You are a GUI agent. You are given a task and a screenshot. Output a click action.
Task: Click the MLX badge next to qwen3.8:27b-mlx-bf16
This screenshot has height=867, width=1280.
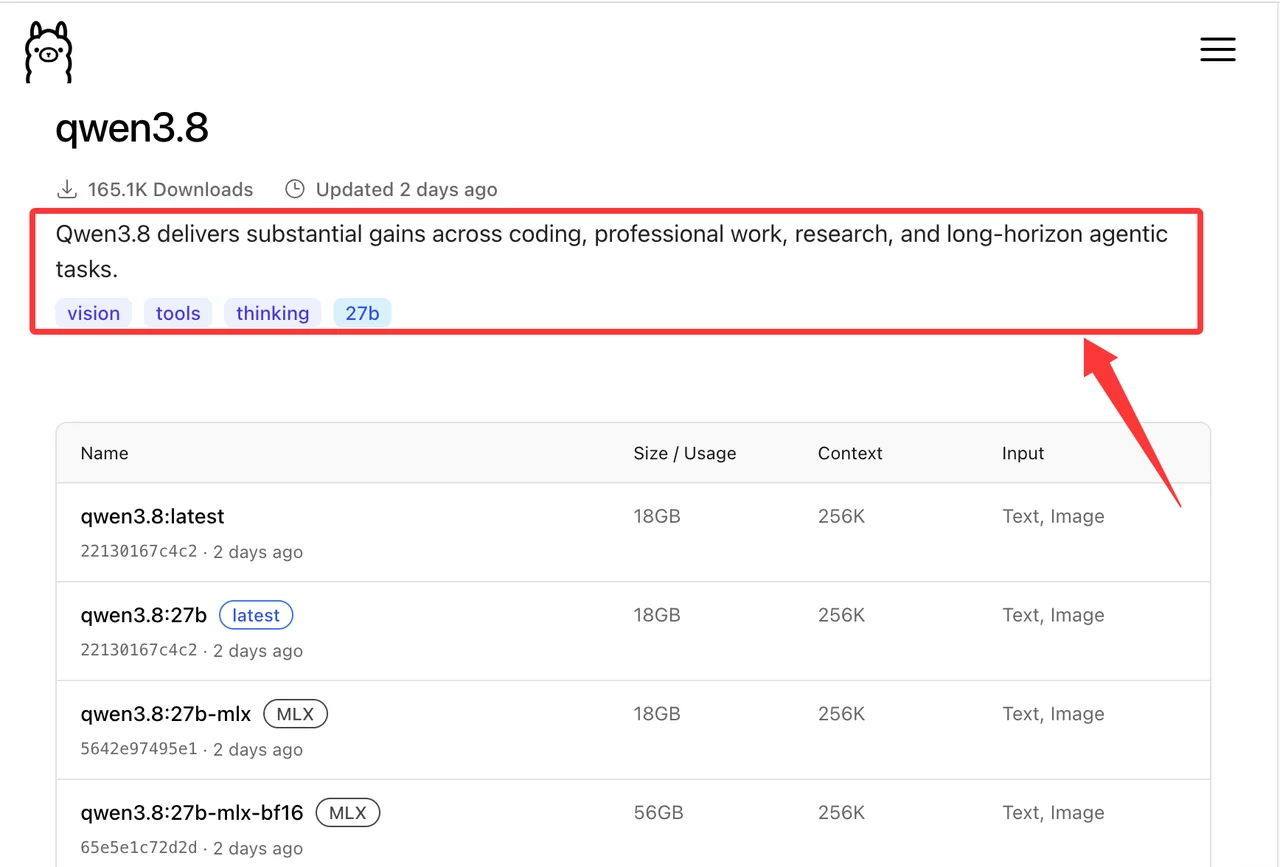click(348, 813)
